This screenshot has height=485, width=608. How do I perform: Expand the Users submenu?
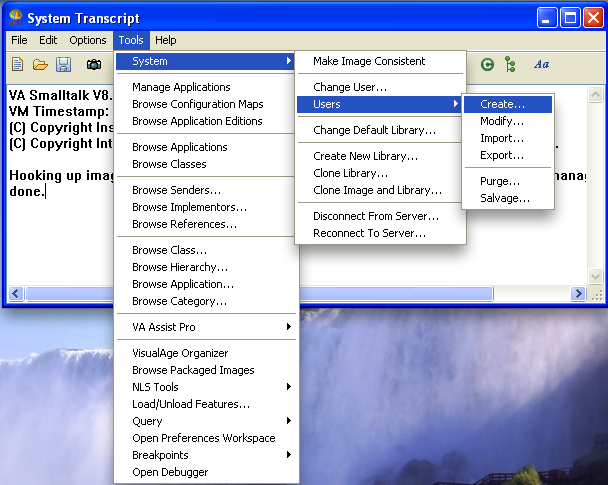click(x=379, y=104)
